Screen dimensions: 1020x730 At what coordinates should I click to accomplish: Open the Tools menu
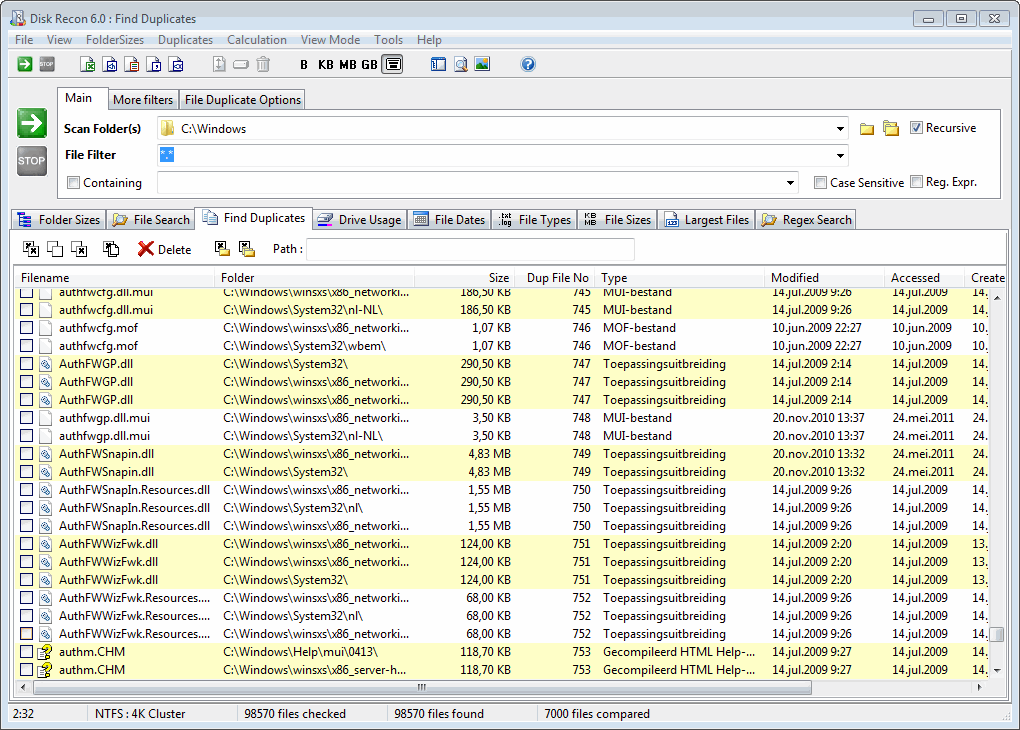click(388, 40)
